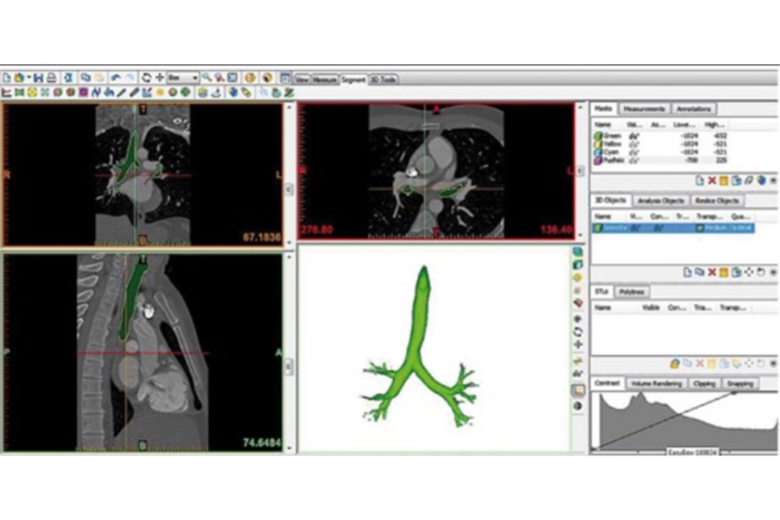Select the Contrast tab

(607, 383)
